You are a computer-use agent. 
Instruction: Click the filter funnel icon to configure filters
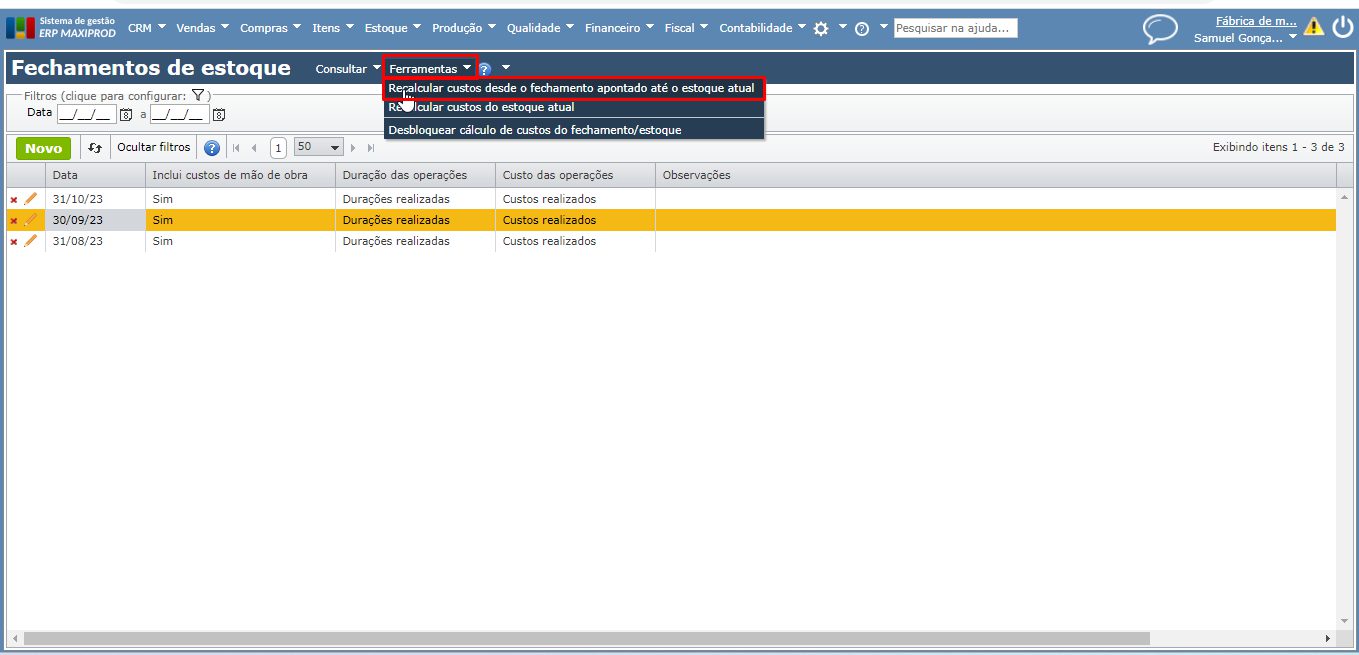point(198,95)
